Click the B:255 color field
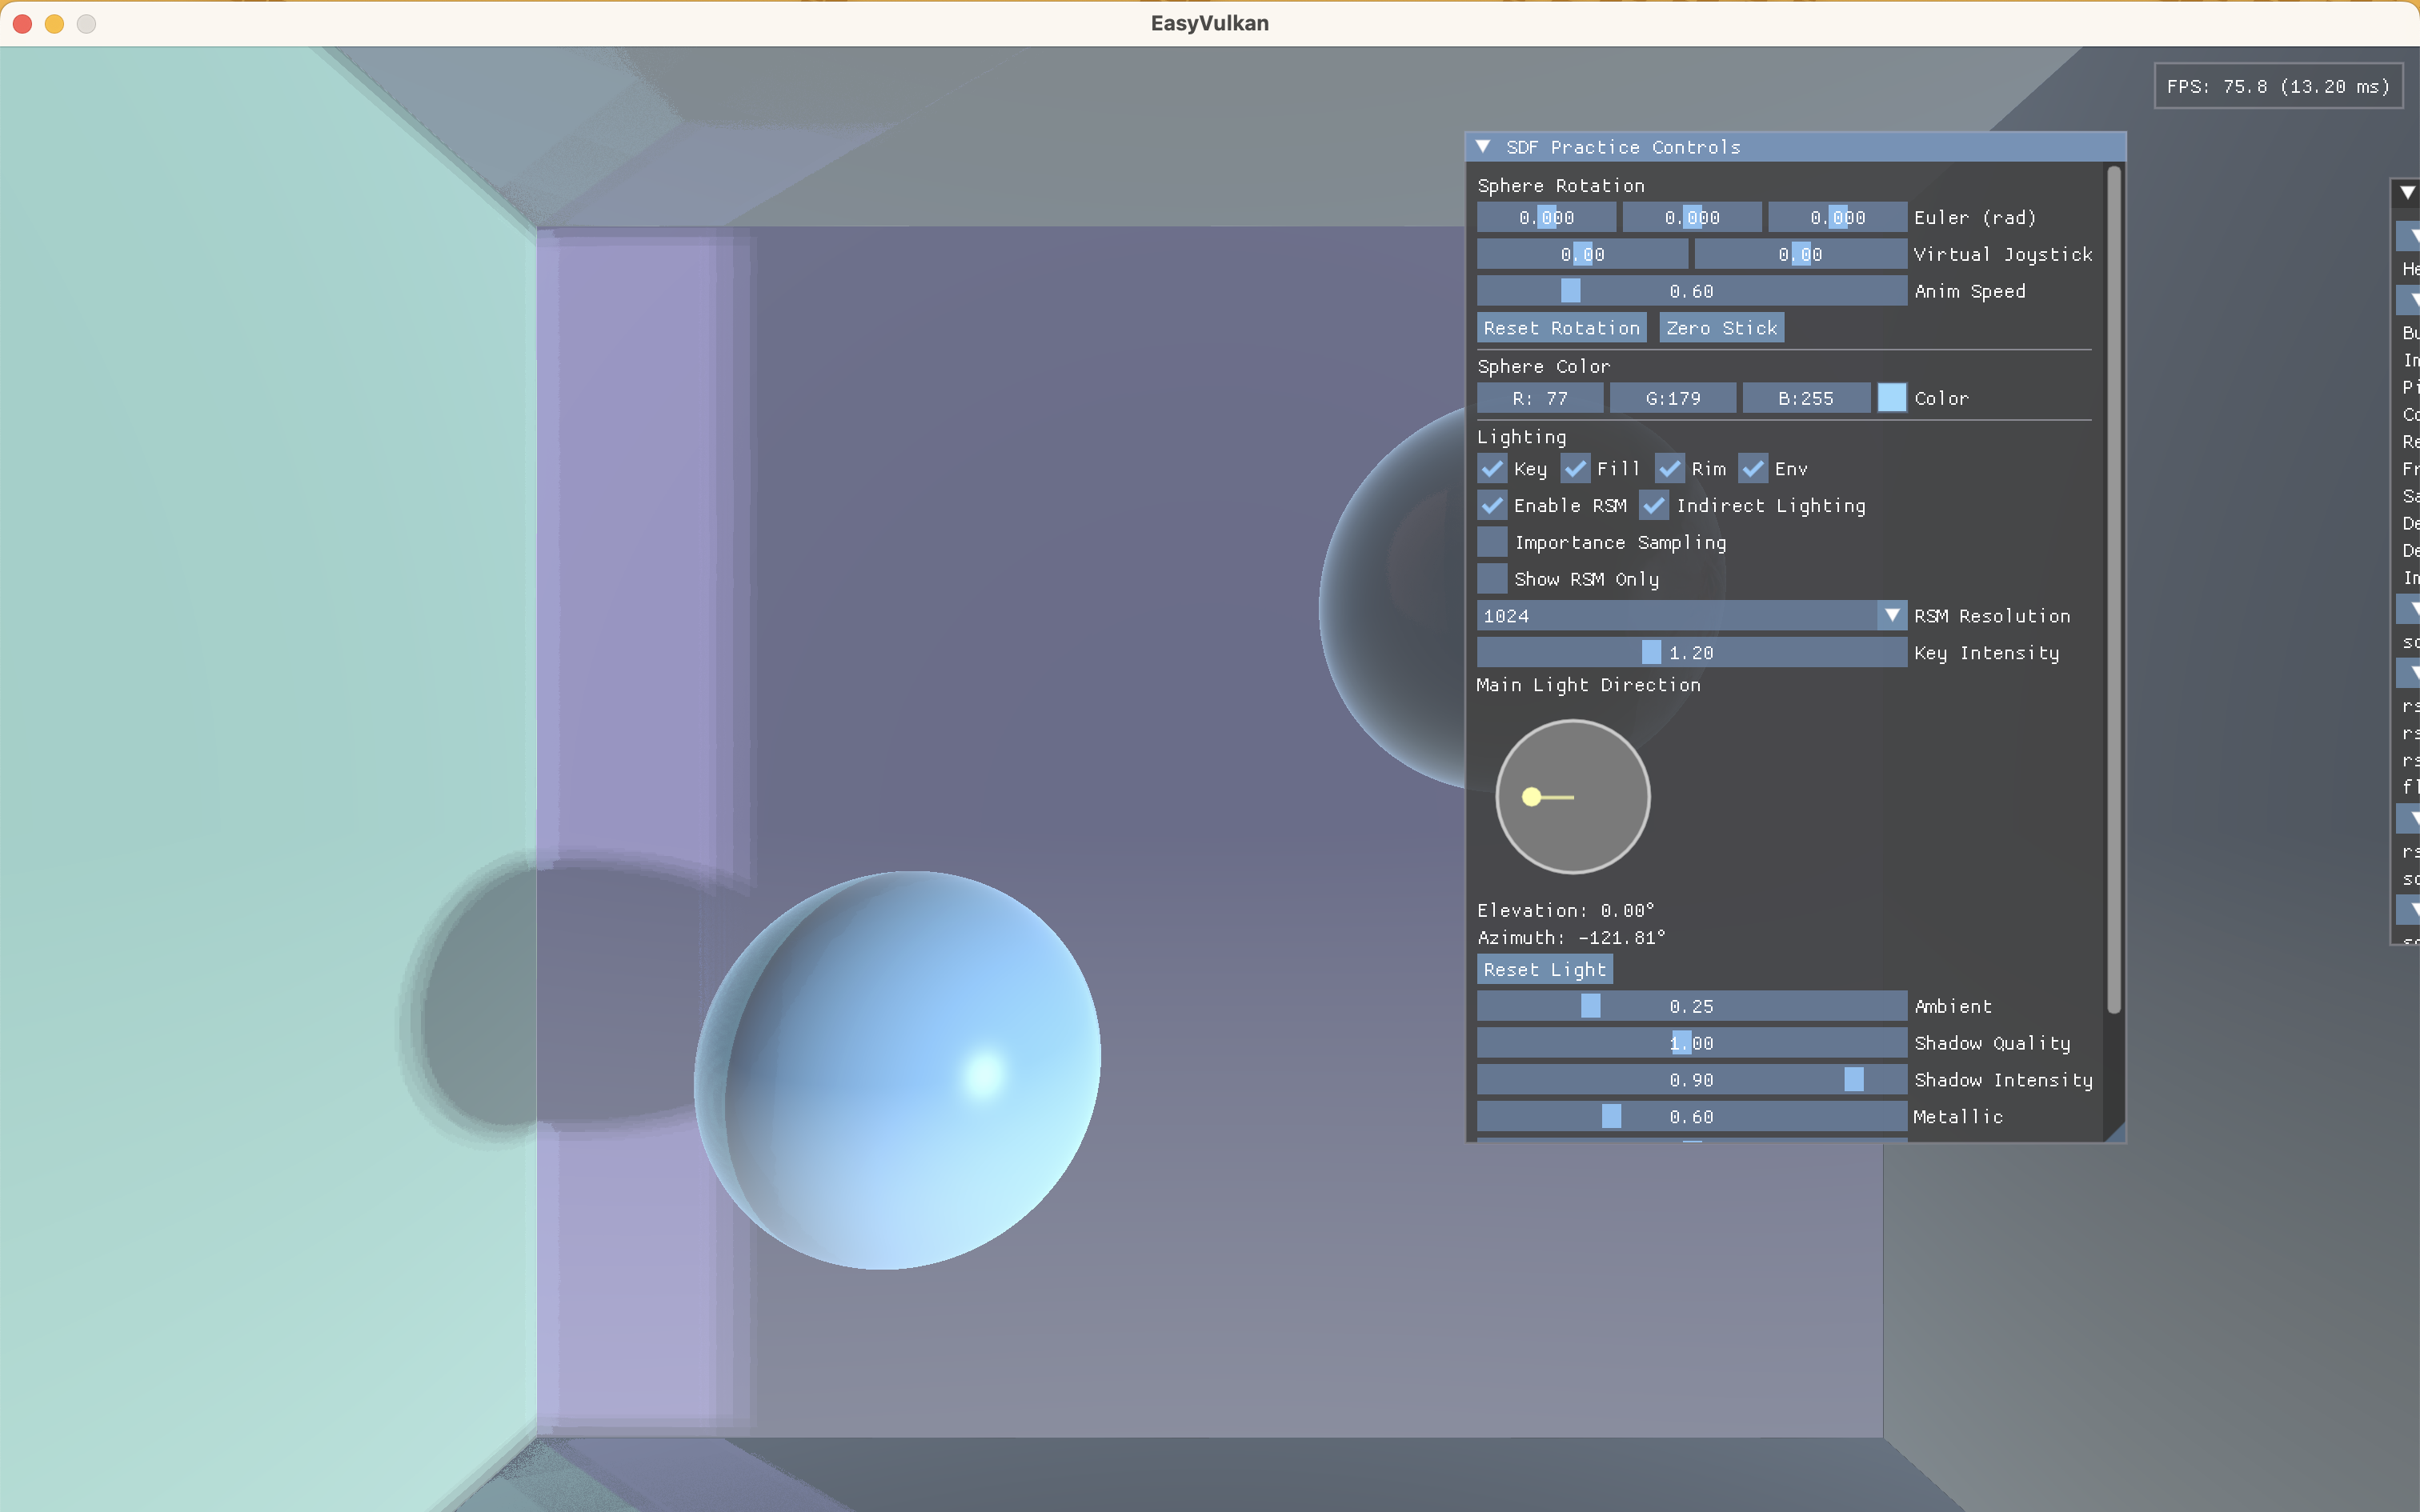Viewport: 2420px width, 1512px height. [1806, 398]
